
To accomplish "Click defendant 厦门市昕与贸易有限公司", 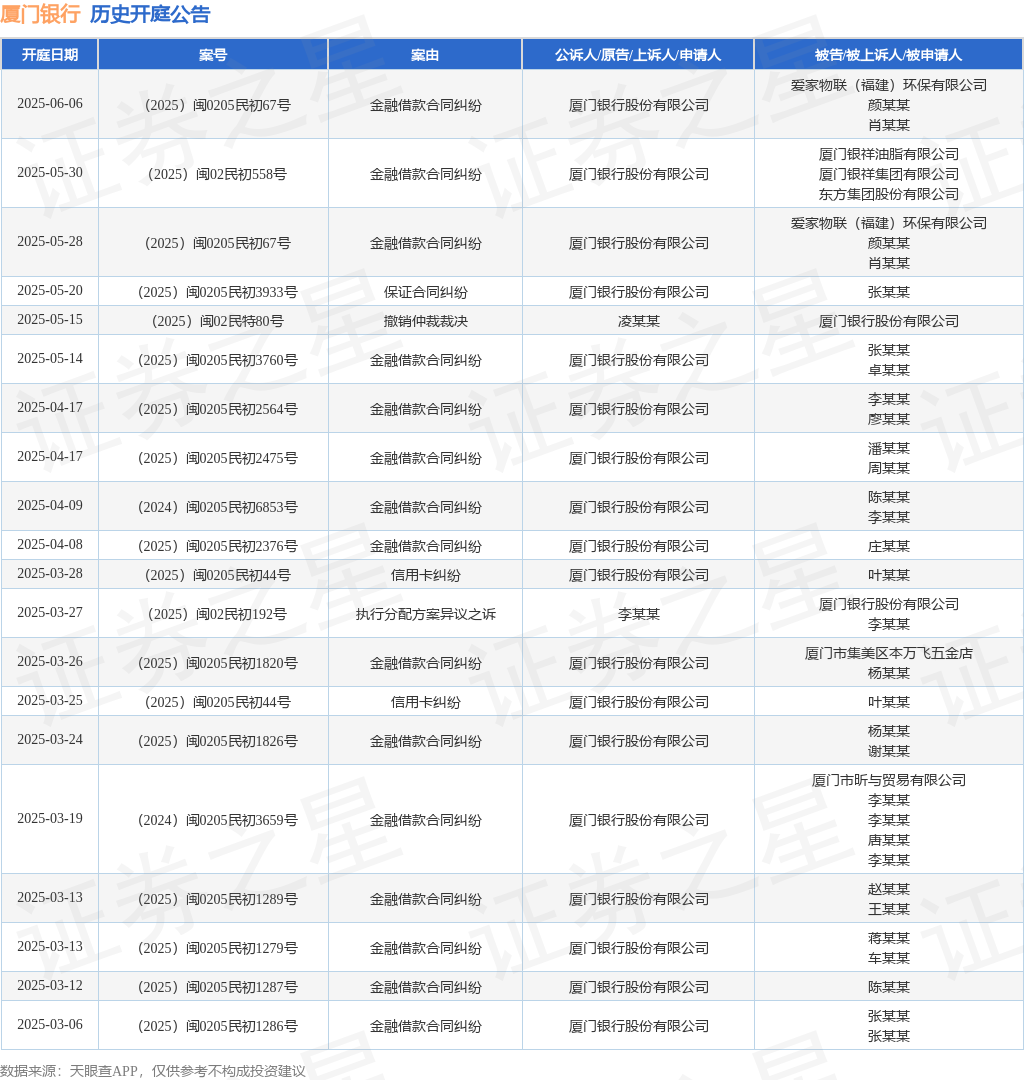I will tap(888, 780).
